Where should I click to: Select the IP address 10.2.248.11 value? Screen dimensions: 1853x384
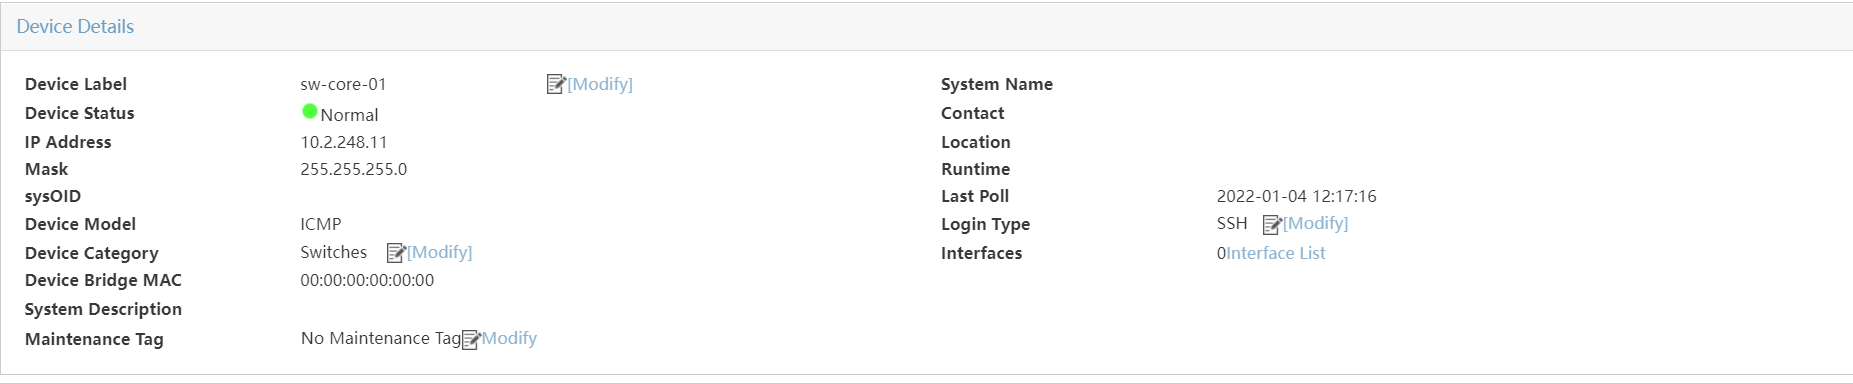(344, 142)
